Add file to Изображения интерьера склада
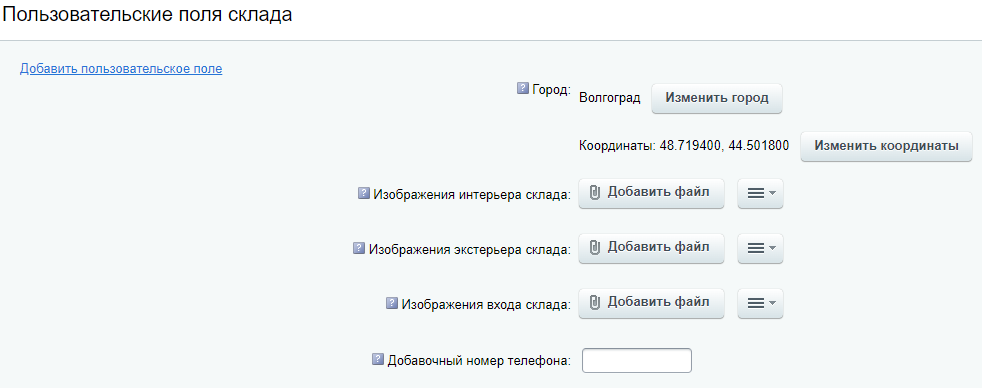This screenshot has height=388, width=982. 651,193
